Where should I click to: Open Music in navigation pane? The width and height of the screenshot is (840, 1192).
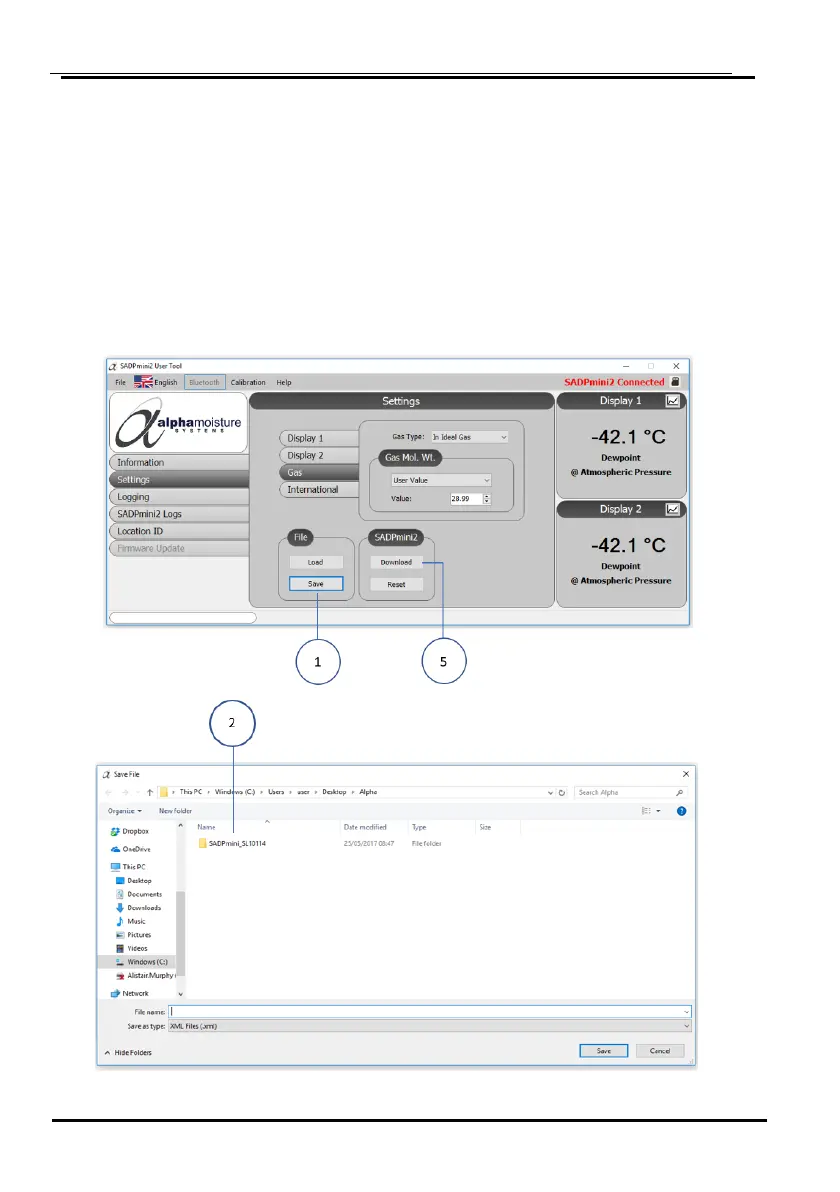click(131, 921)
